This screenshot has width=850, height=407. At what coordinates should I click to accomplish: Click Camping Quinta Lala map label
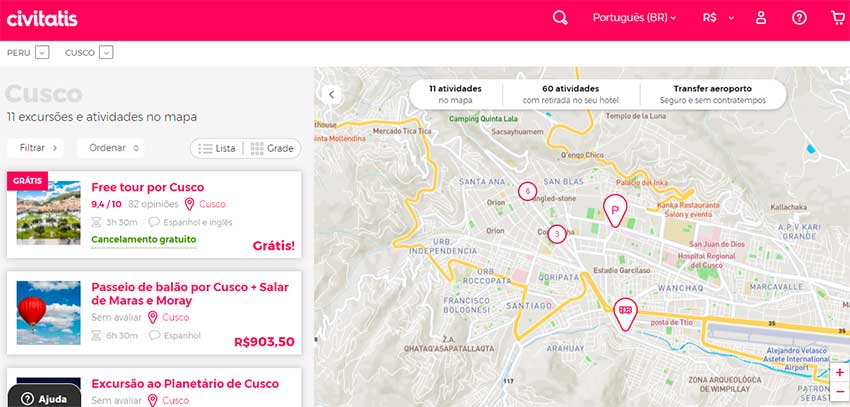tap(484, 119)
